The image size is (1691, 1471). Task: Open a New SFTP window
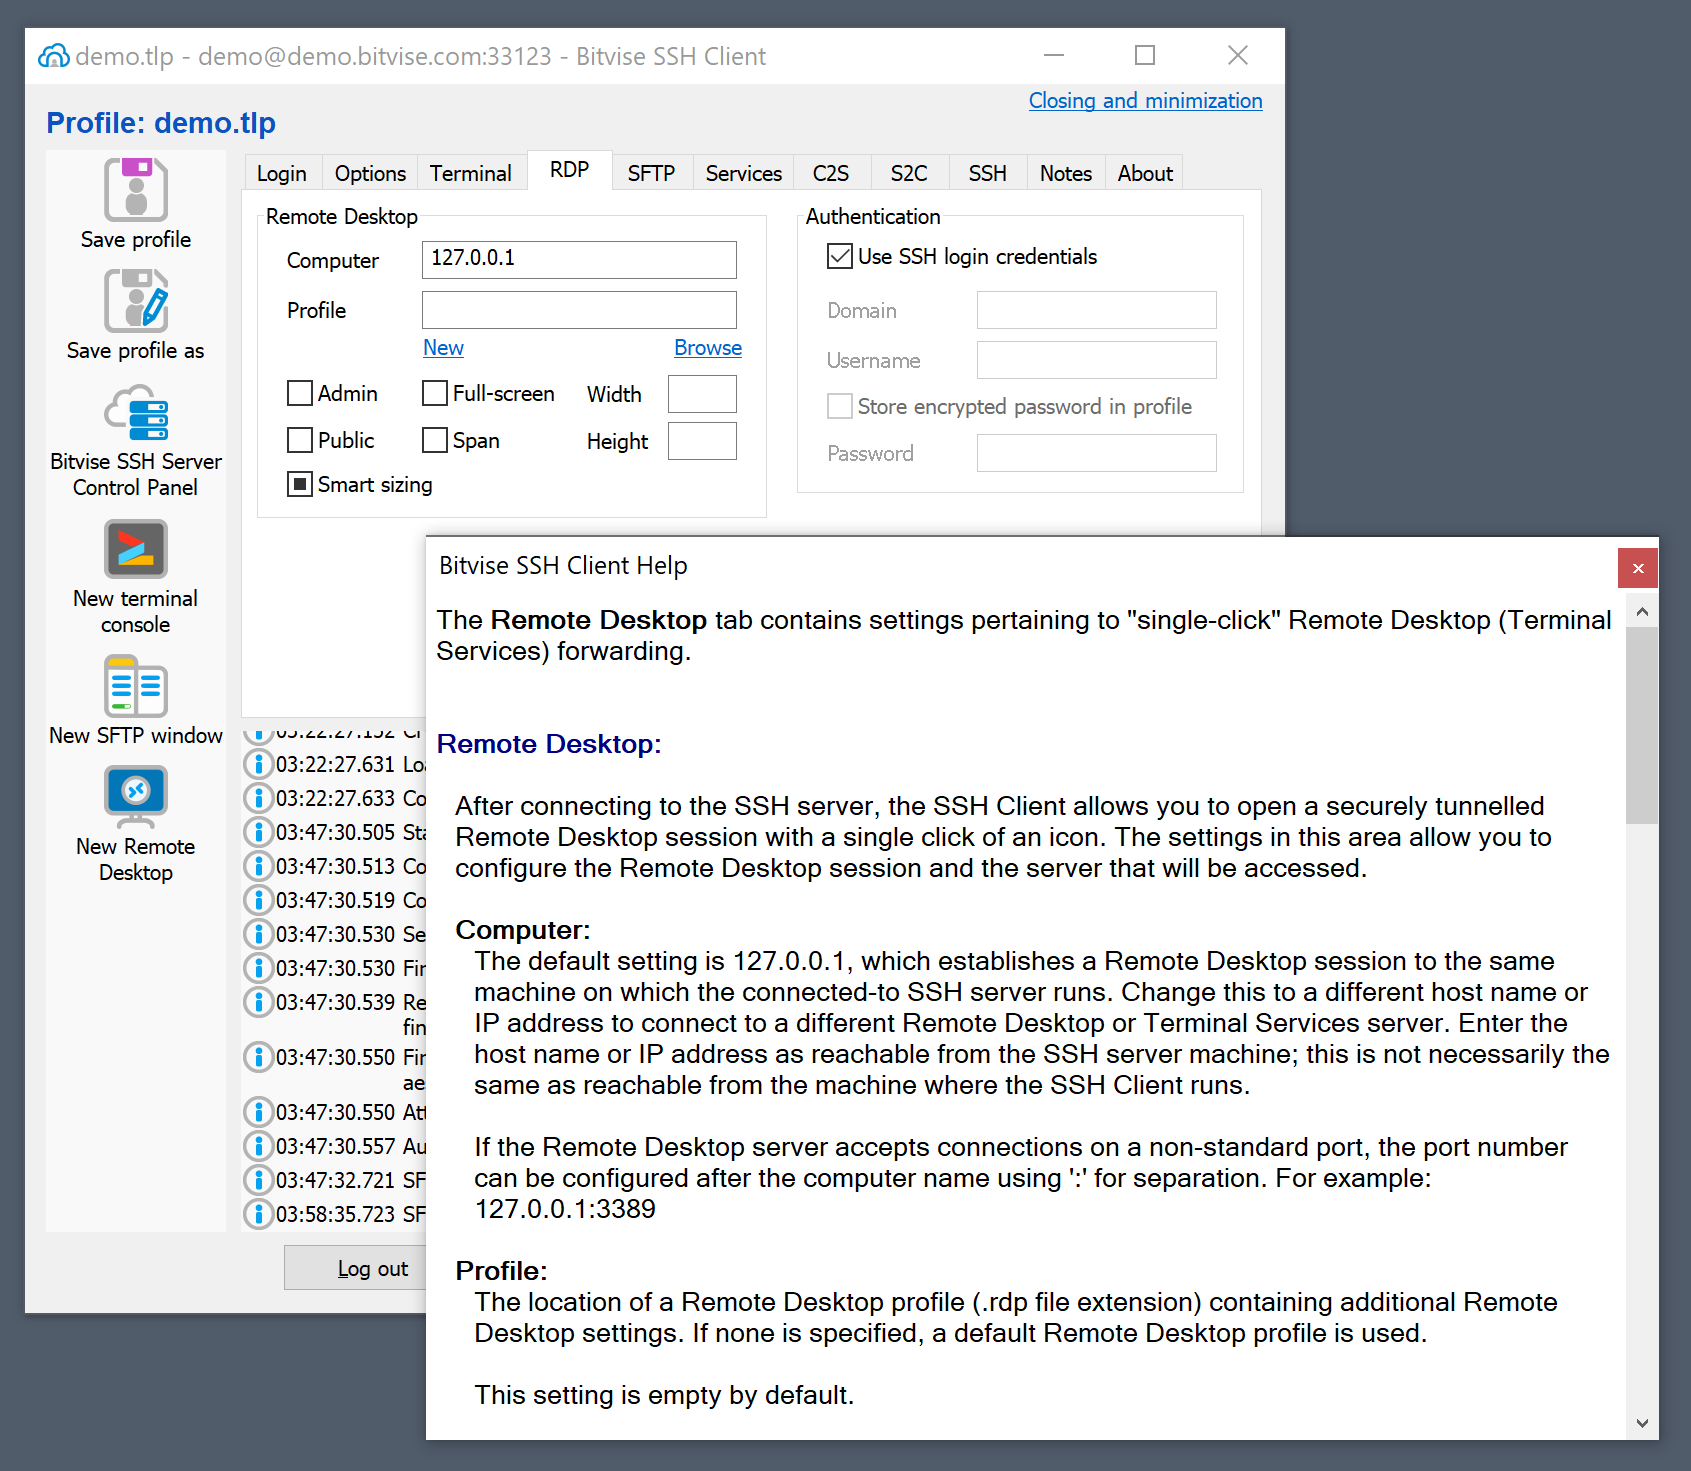(x=136, y=687)
